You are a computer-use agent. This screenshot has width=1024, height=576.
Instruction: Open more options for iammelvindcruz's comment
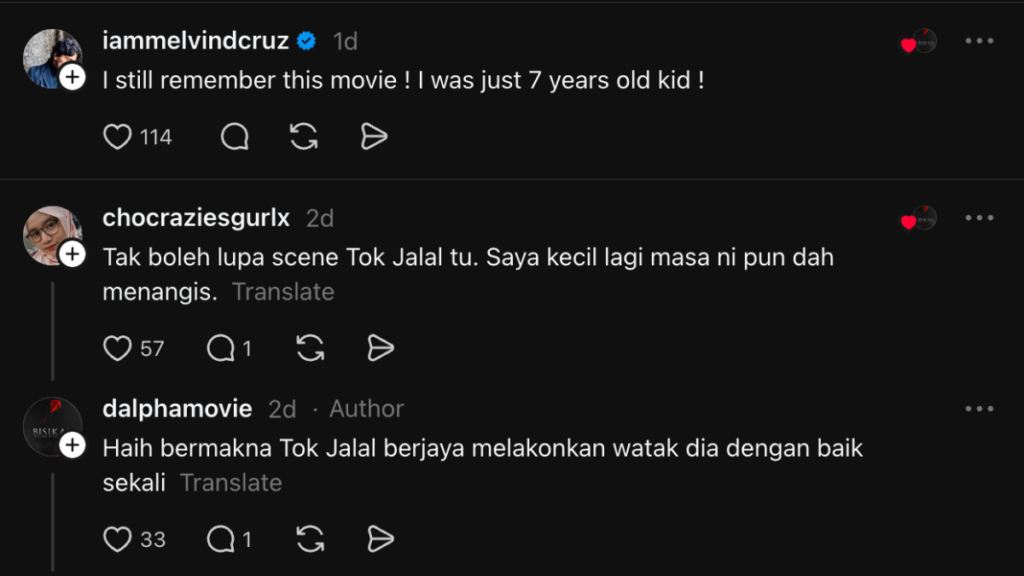pyautogui.click(x=980, y=41)
